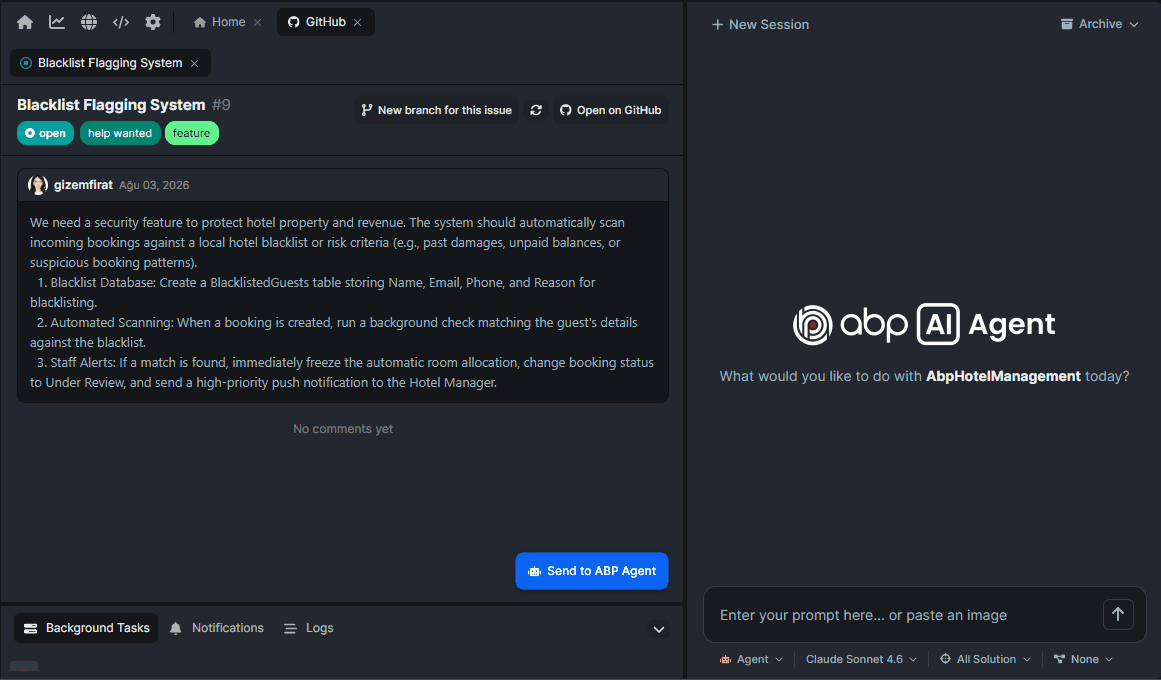Open the All Solution scope dropdown
The width and height of the screenshot is (1161, 680).
pyautogui.click(x=986, y=659)
